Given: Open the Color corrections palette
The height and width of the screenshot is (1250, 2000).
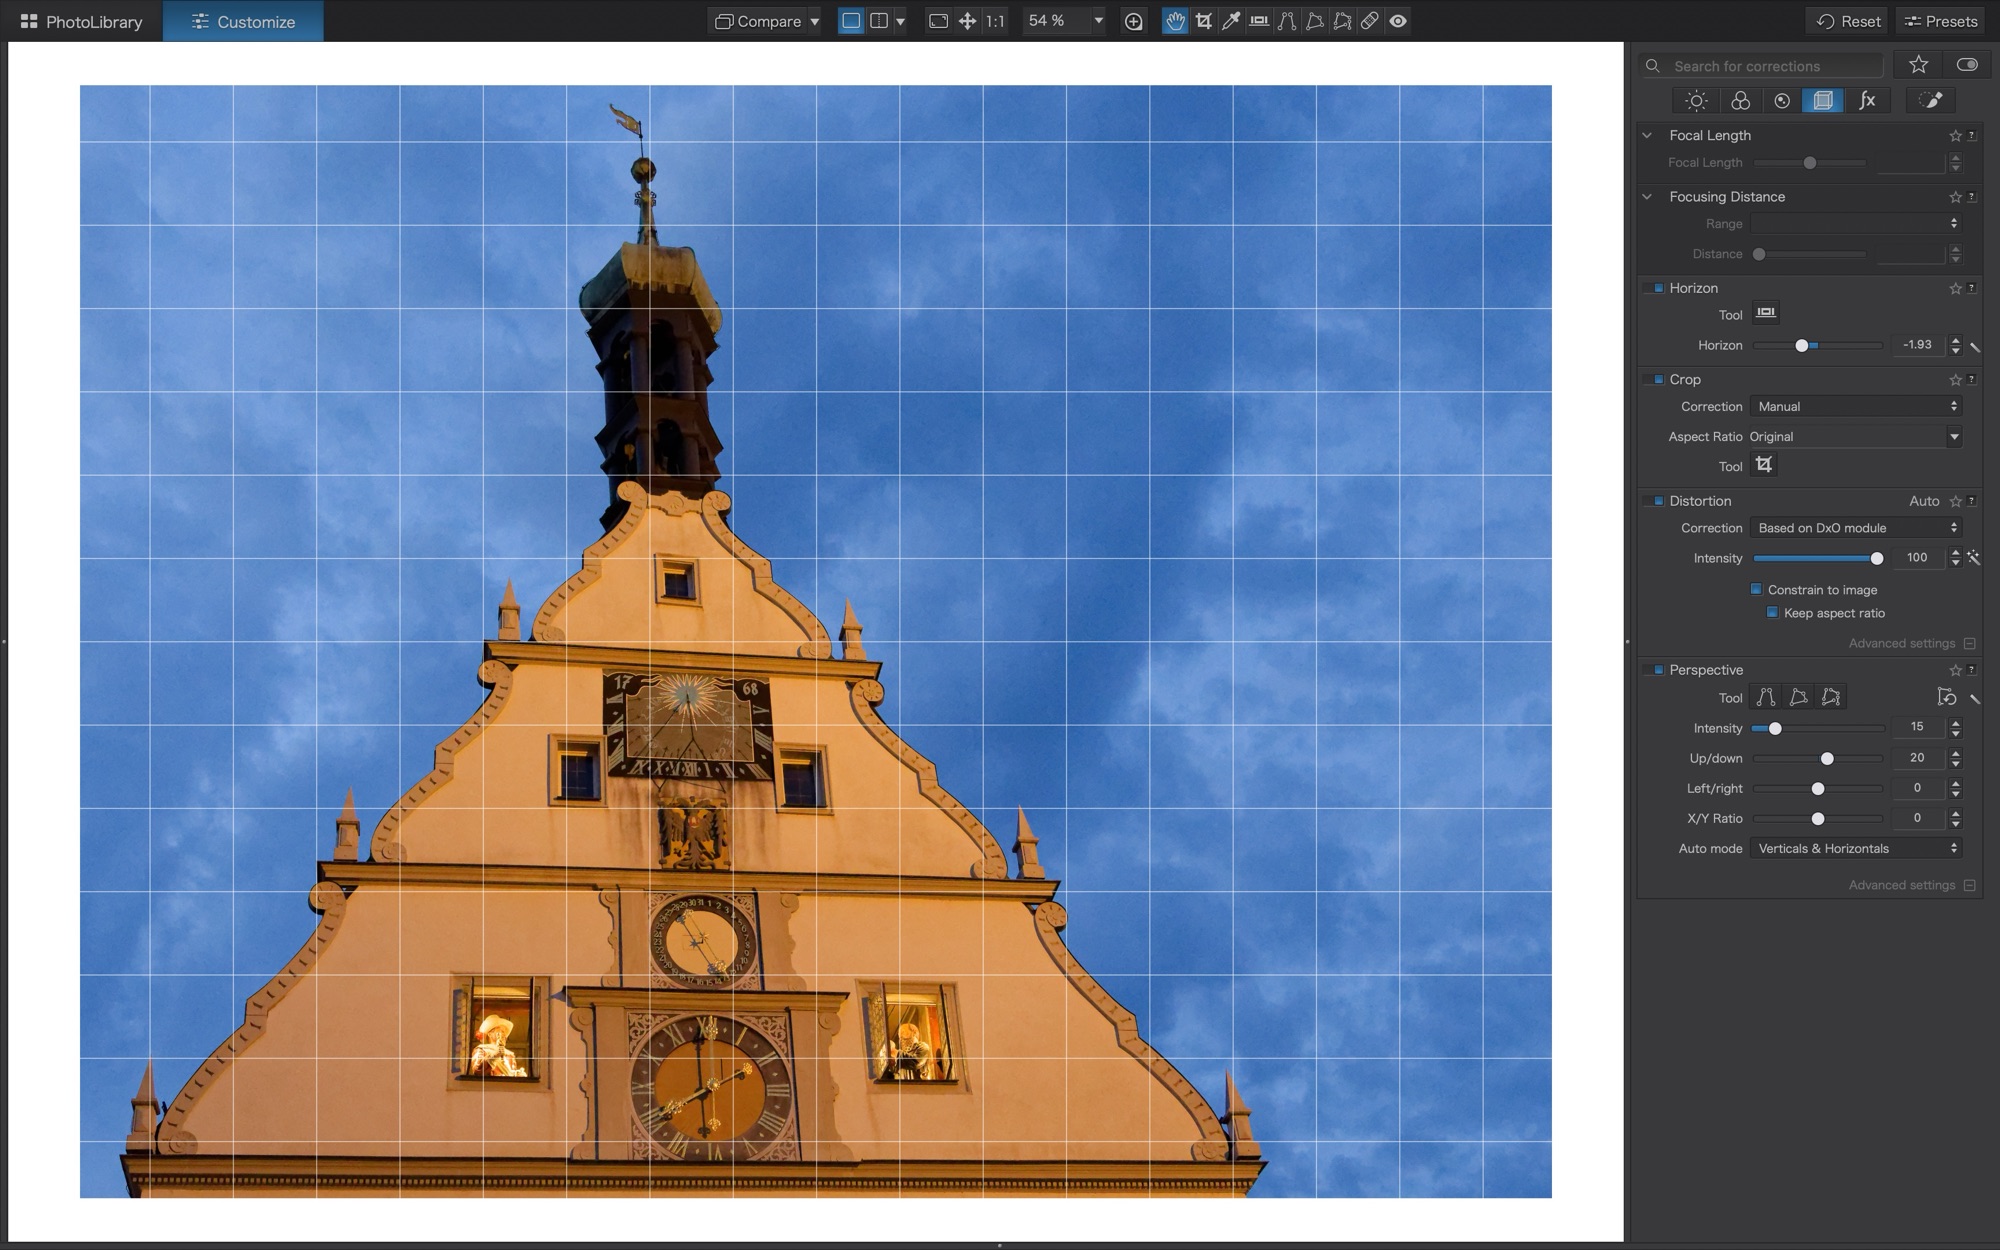Looking at the screenshot, I should [x=1740, y=100].
